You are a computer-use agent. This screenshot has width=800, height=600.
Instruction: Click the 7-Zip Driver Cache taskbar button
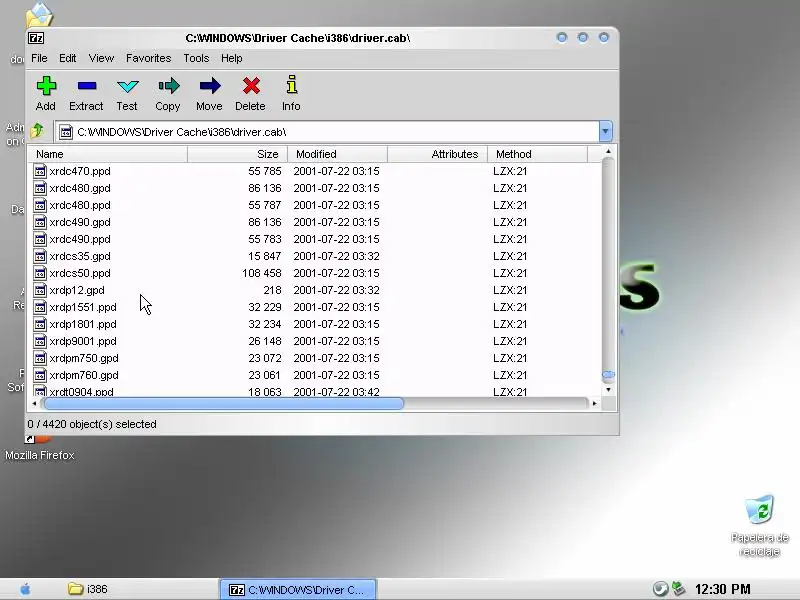click(298, 590)
